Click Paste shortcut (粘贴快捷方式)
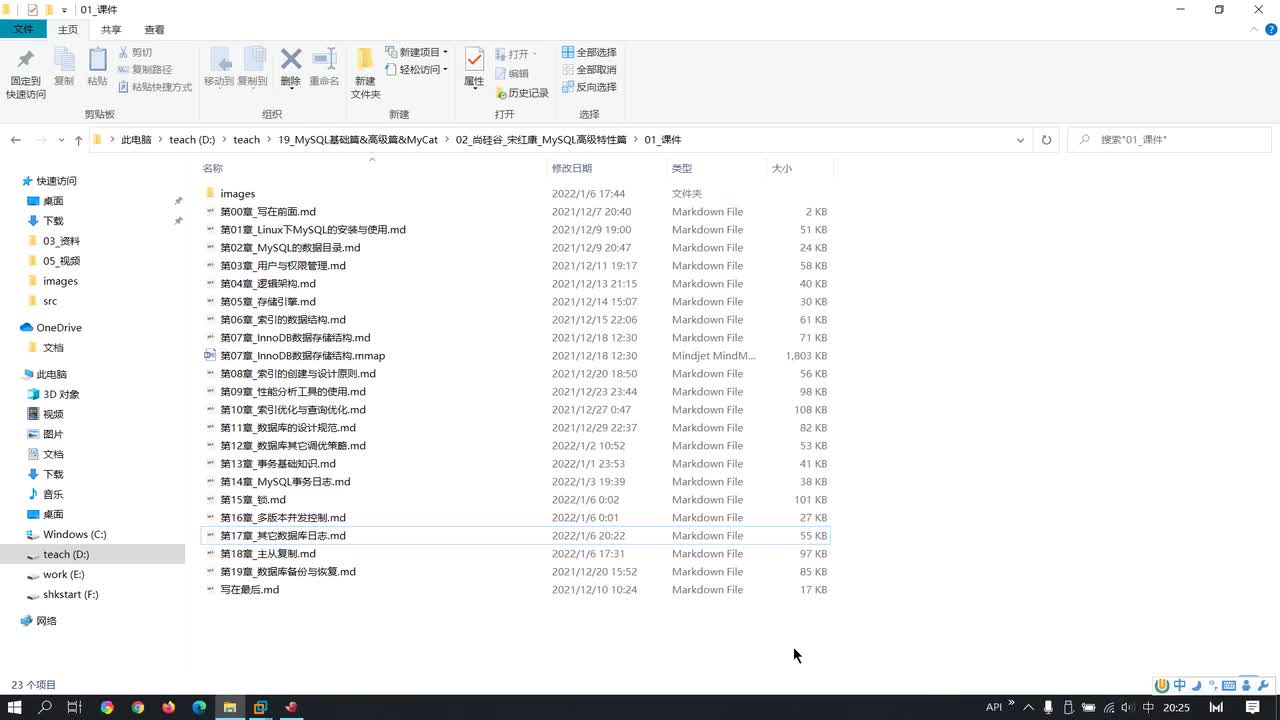 point(155,87)
